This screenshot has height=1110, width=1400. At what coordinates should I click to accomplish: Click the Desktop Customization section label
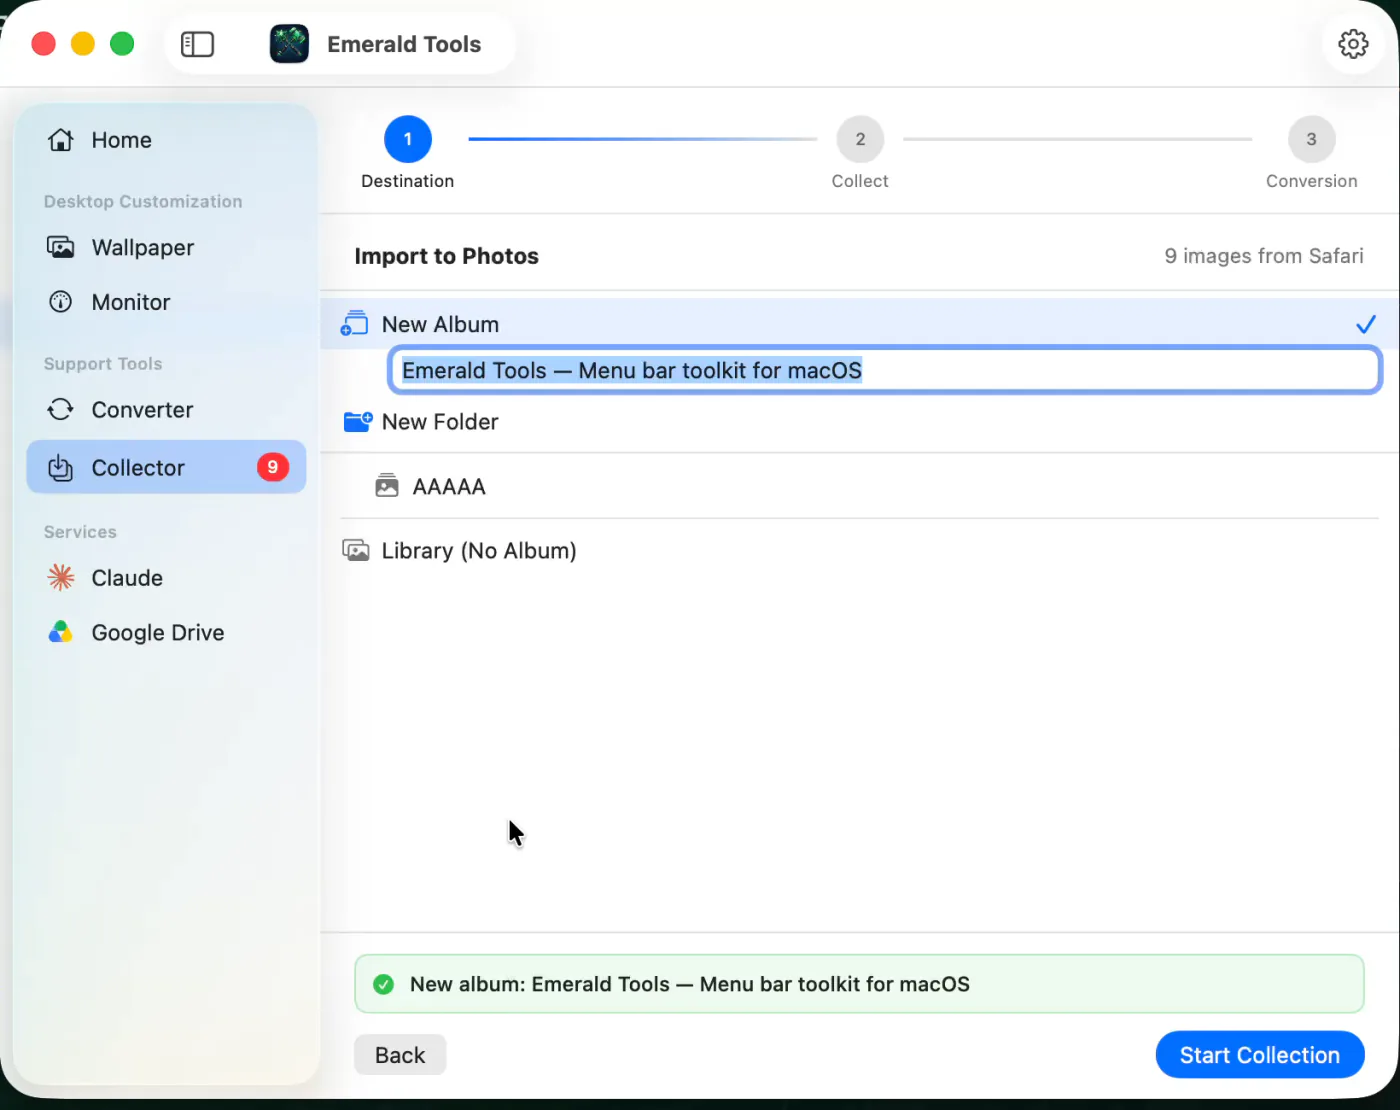[143, 201]
